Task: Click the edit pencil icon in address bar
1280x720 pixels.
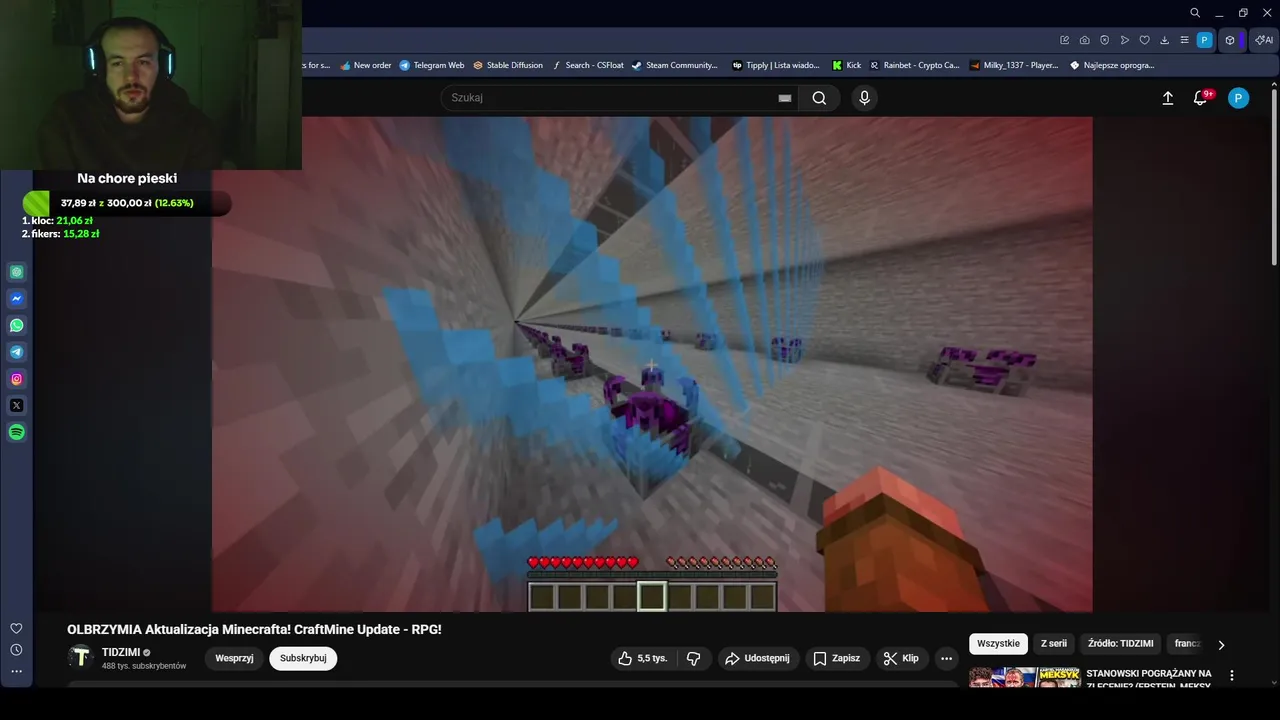Action: point(1064,40)
